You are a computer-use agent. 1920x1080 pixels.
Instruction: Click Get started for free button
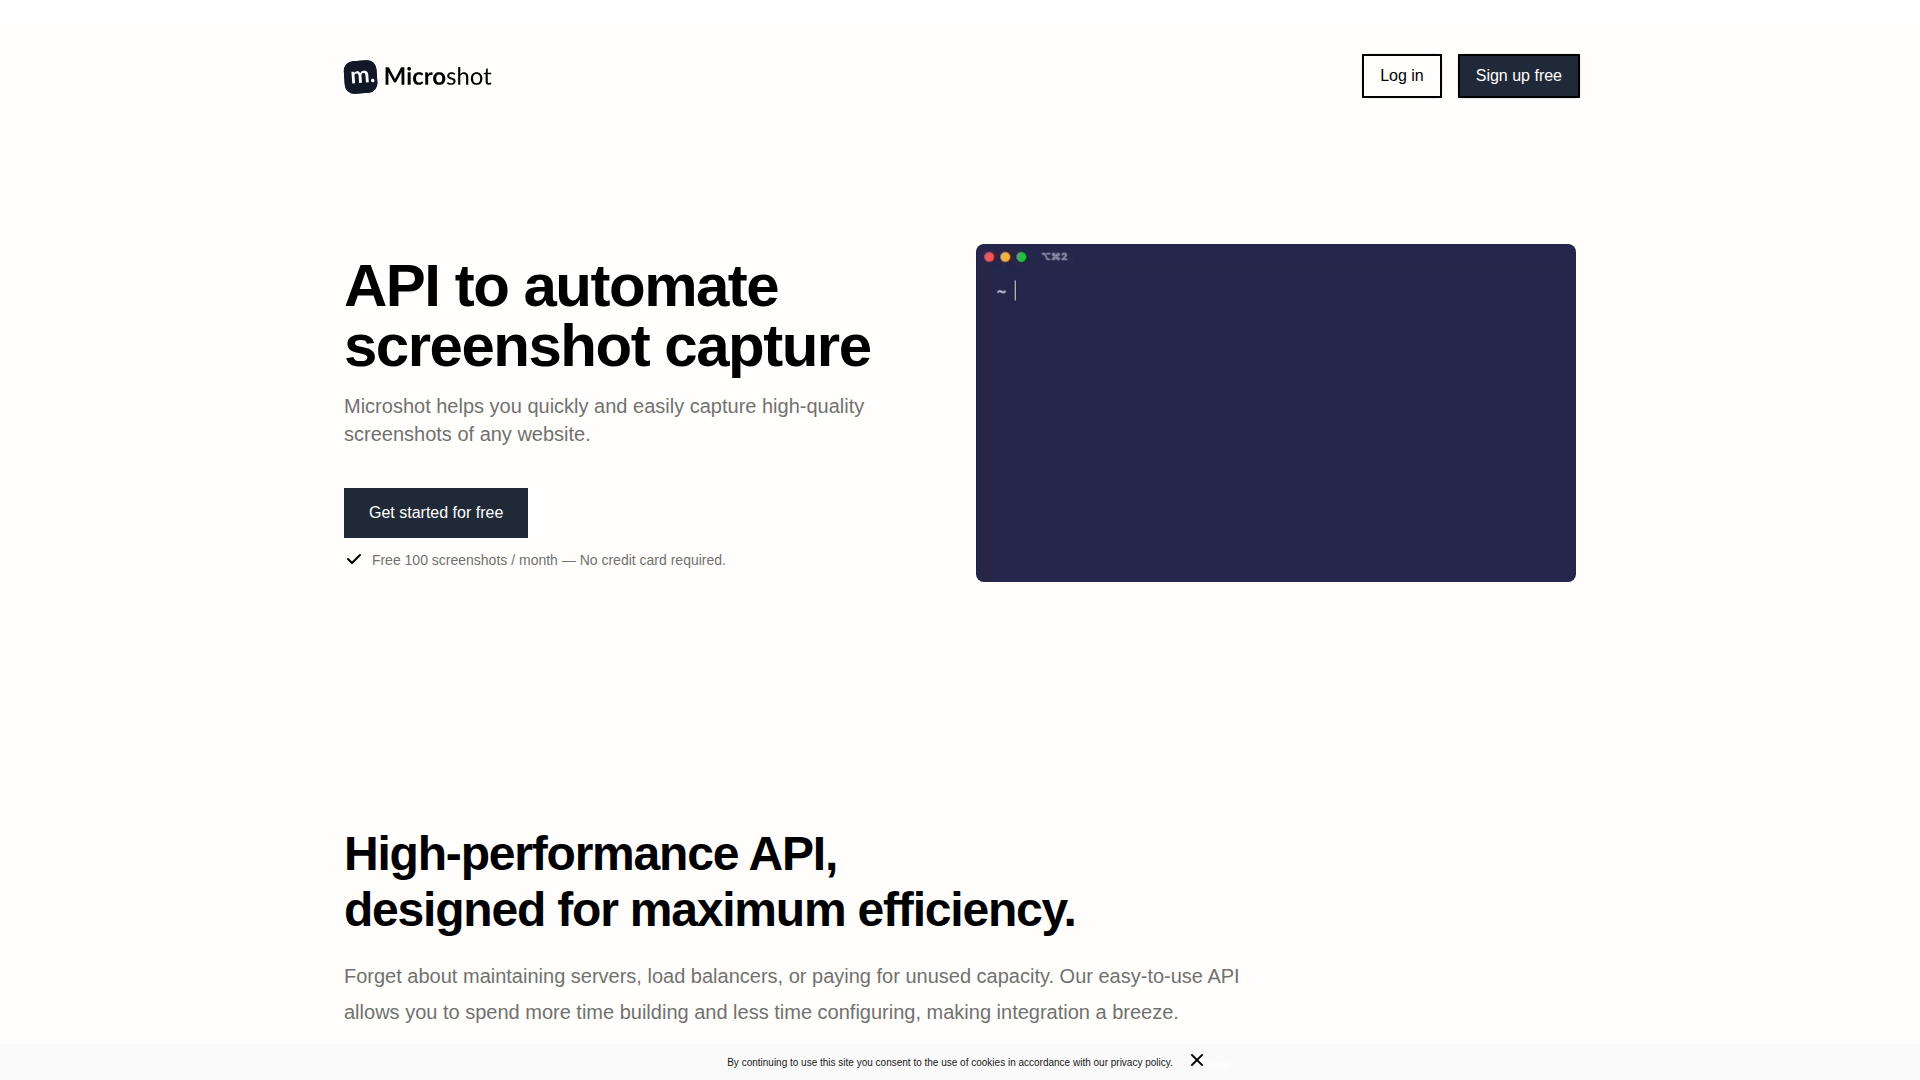(436, 513)
